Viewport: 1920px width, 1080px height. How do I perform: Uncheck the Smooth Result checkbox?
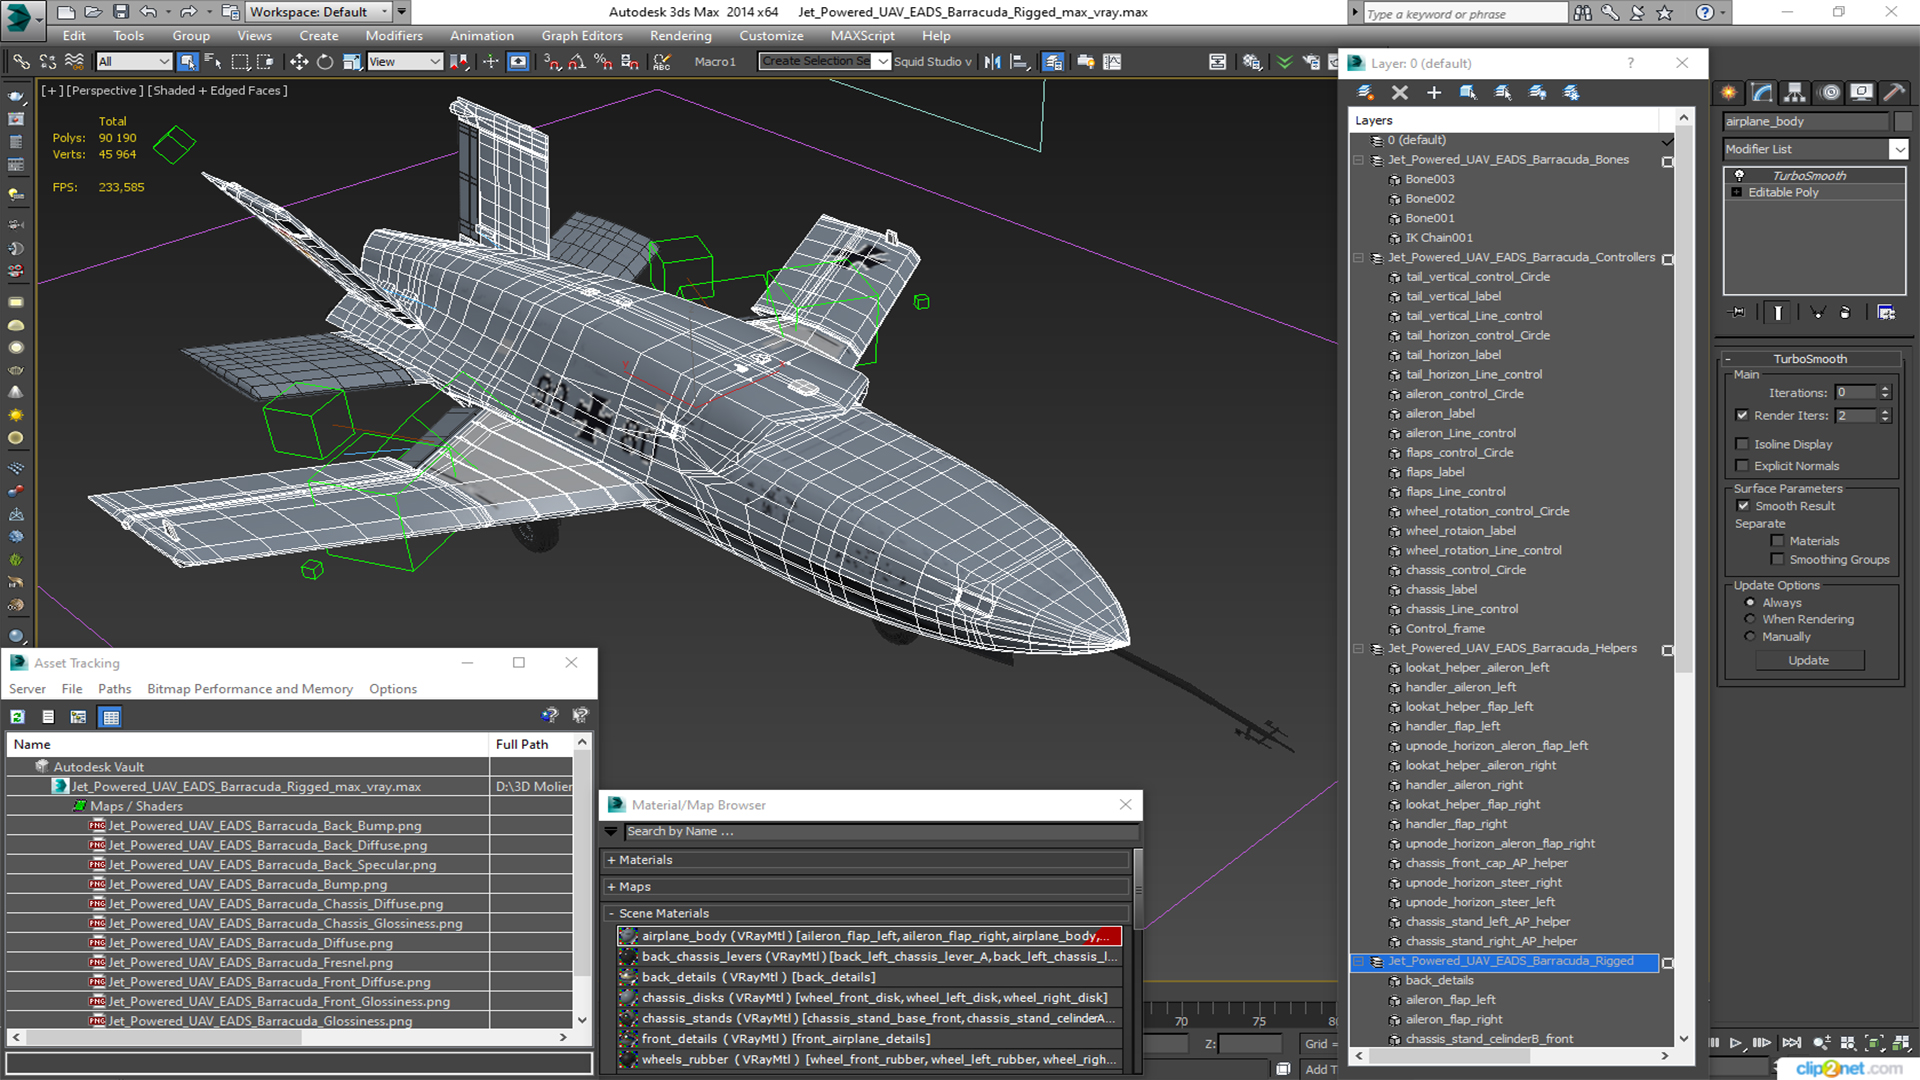pos(1742,506)
